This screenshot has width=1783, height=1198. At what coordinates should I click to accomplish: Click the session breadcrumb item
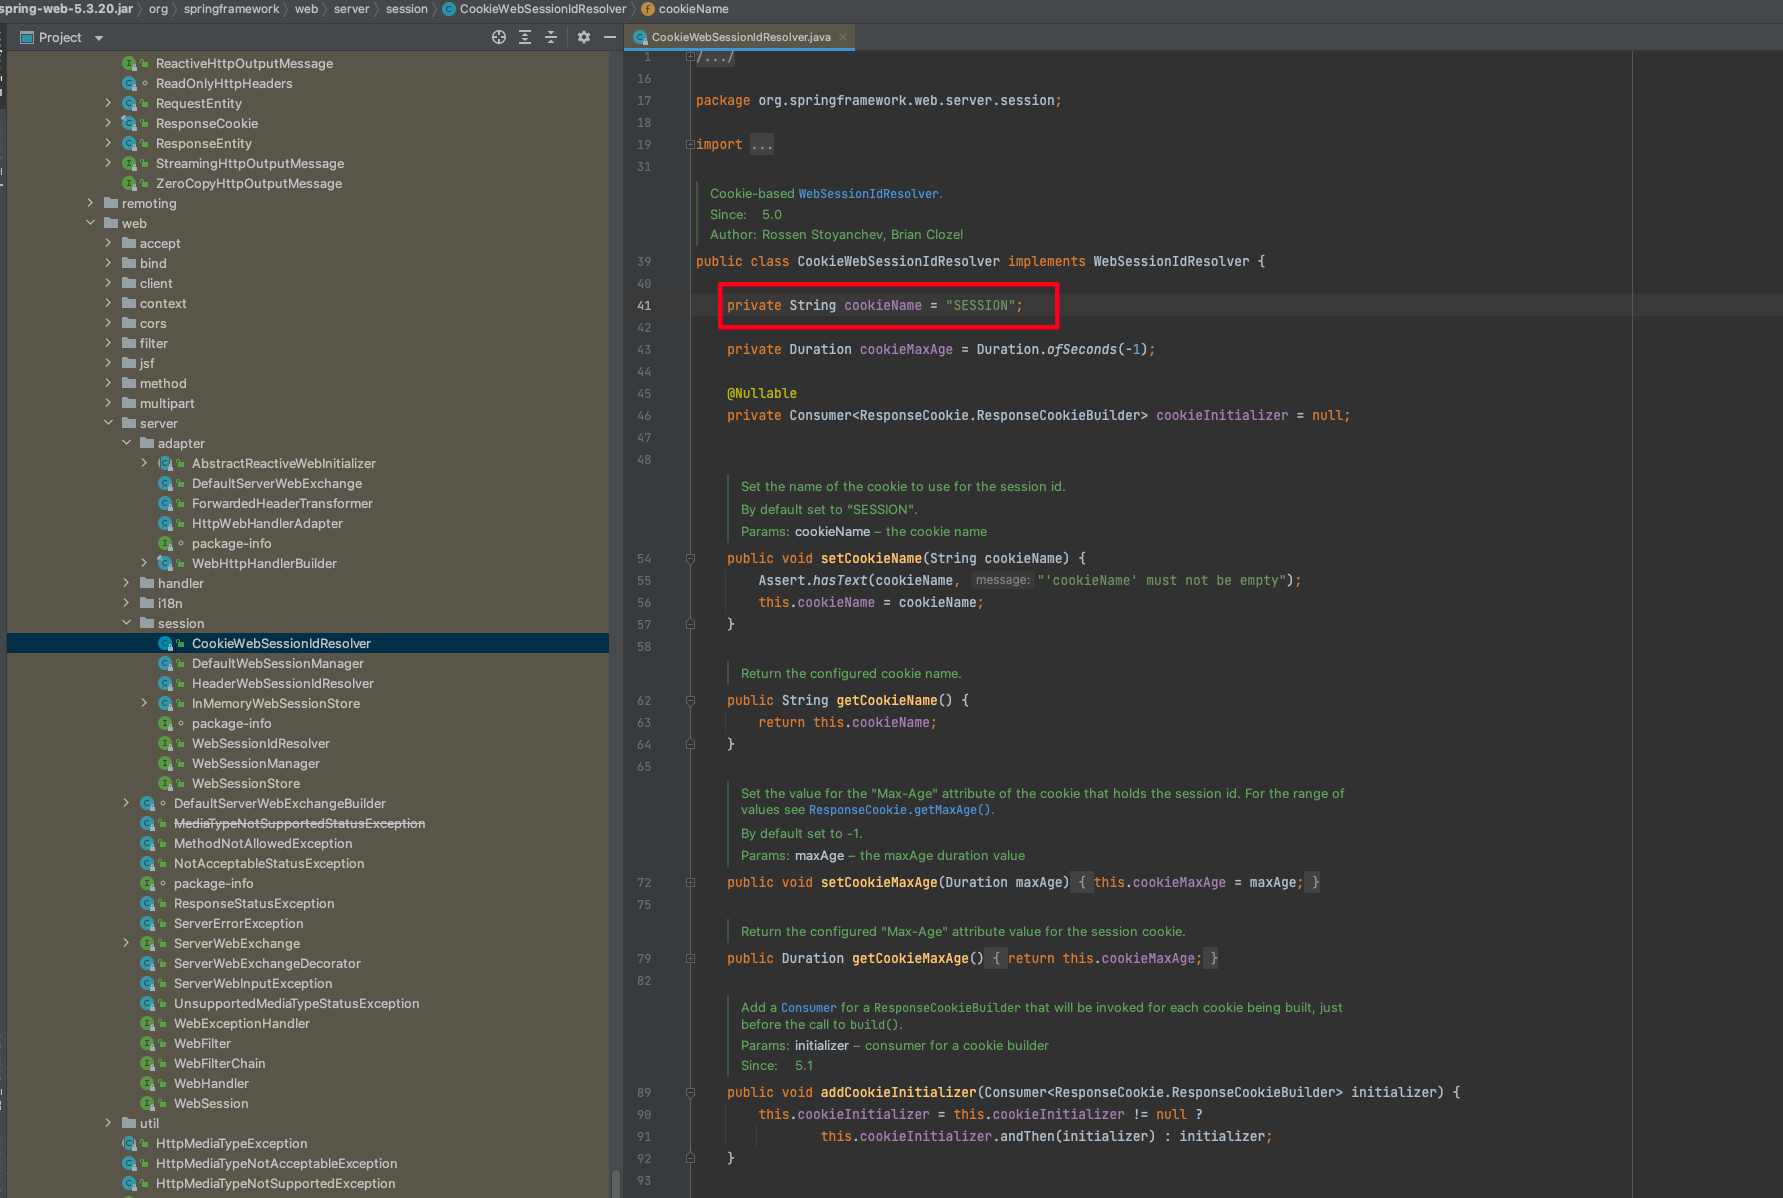pyautogui.click(x=406, y=9)
